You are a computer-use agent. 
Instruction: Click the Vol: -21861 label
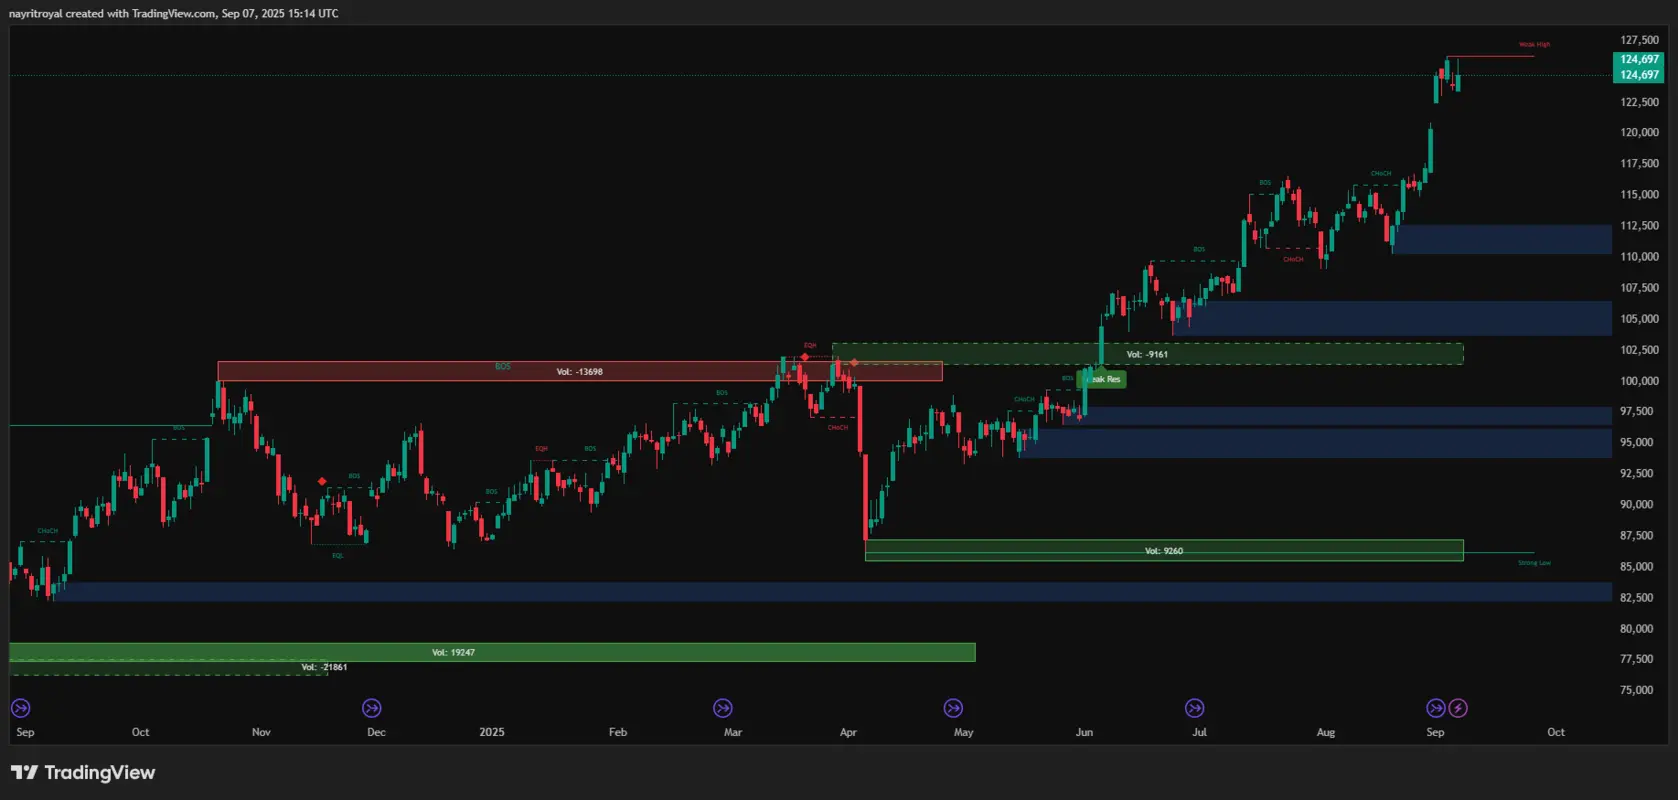click(325, 667)
